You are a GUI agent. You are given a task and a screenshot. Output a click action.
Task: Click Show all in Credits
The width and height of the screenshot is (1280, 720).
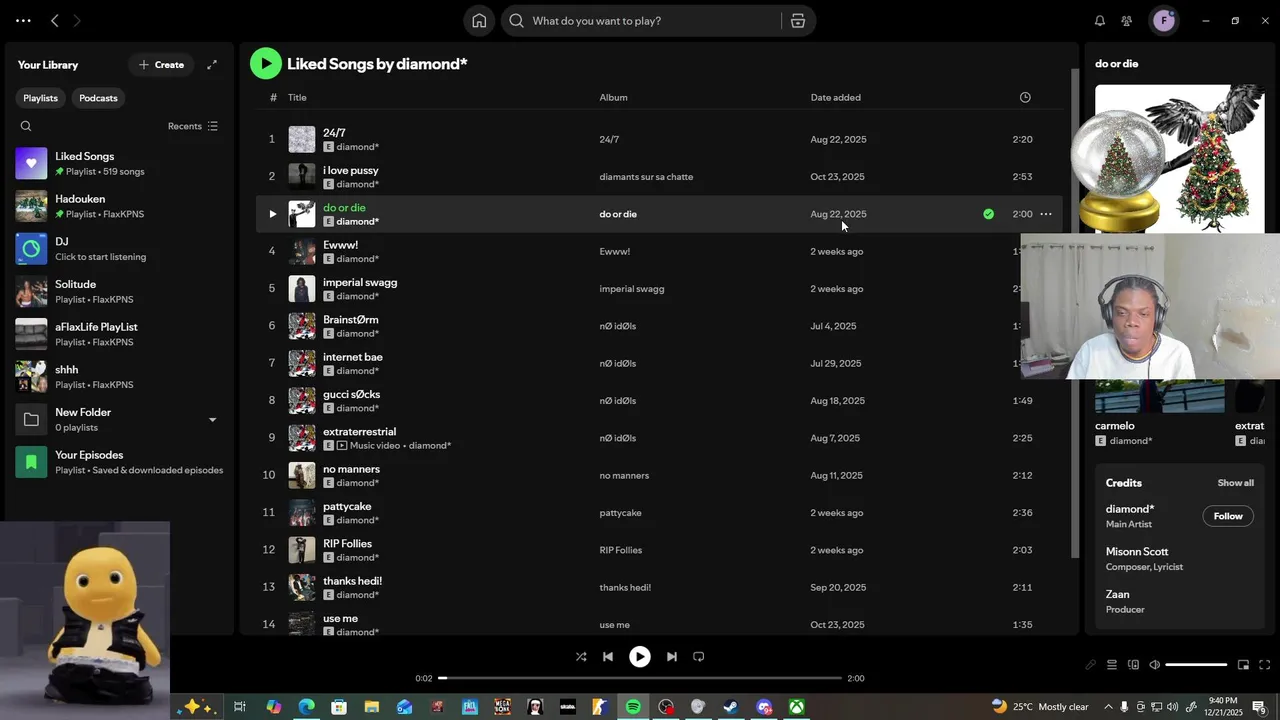1235,483
